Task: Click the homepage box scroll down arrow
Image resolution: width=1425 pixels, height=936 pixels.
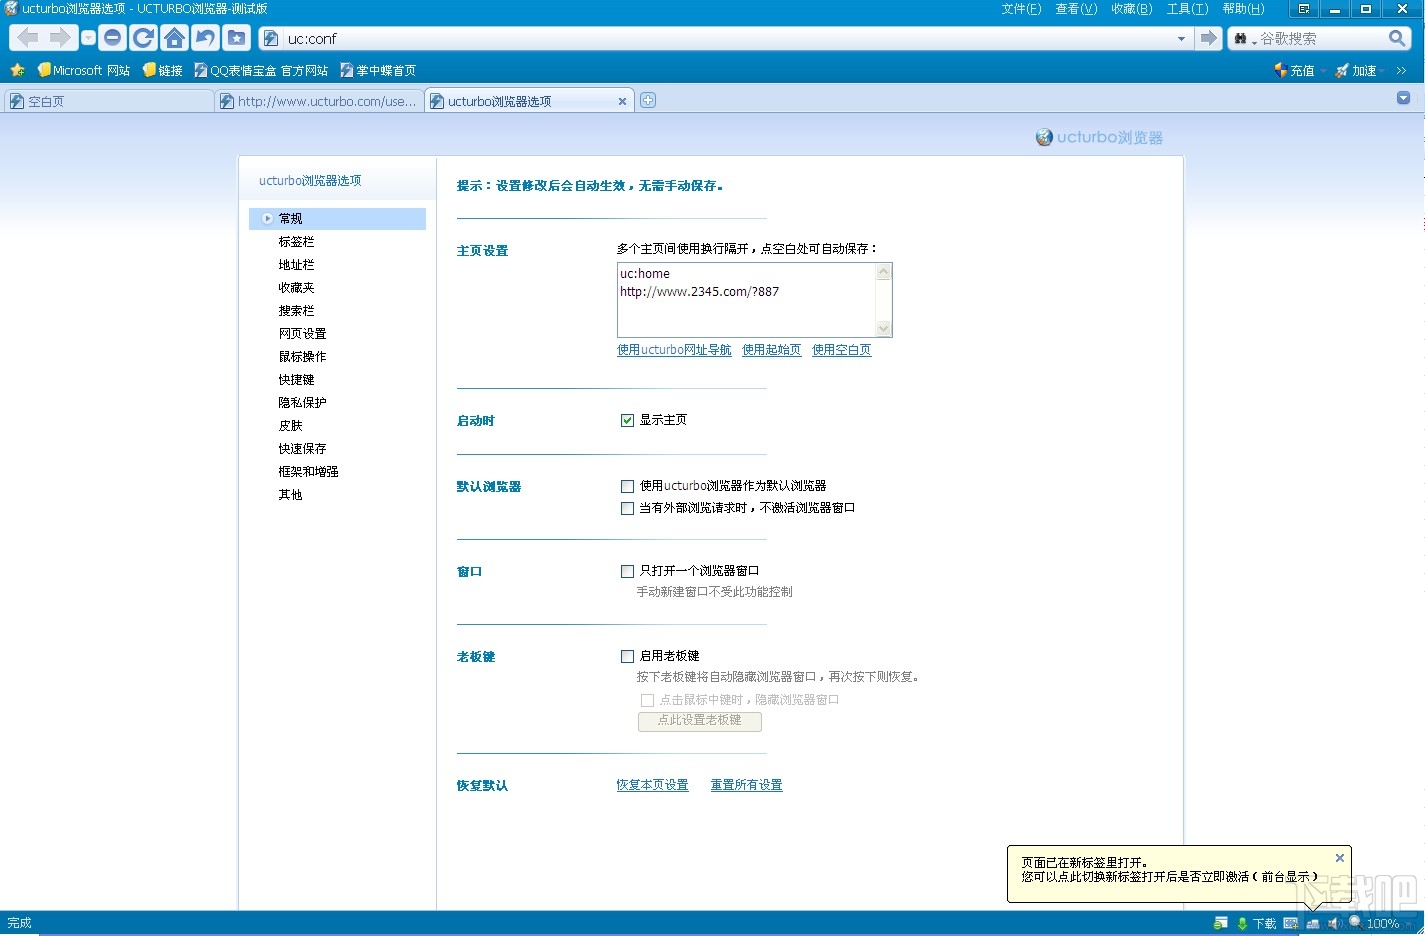Action: click(x=883, y=329)
